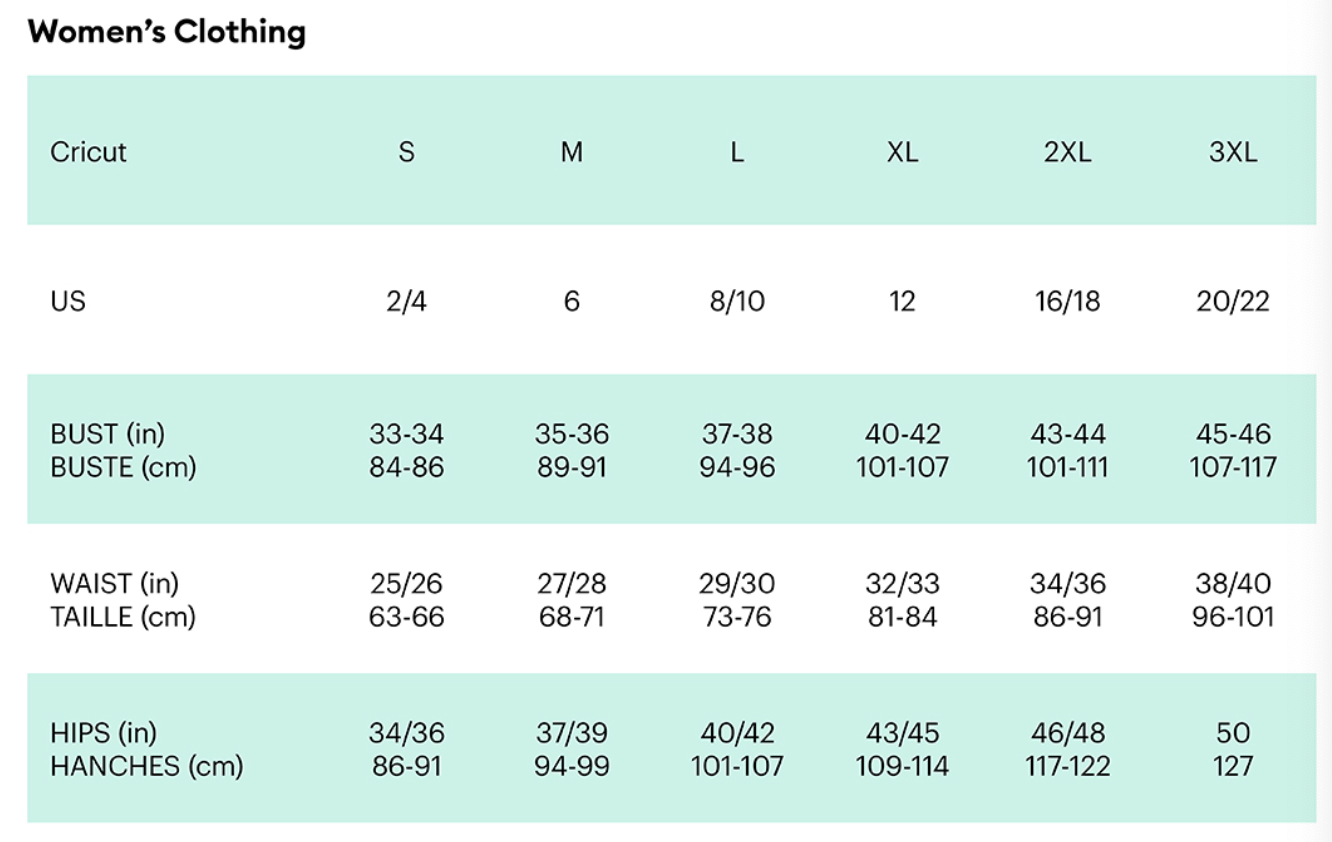The image size is (1332, 842).
Task: Click the L size column header
Action: (x=737, y=152)
